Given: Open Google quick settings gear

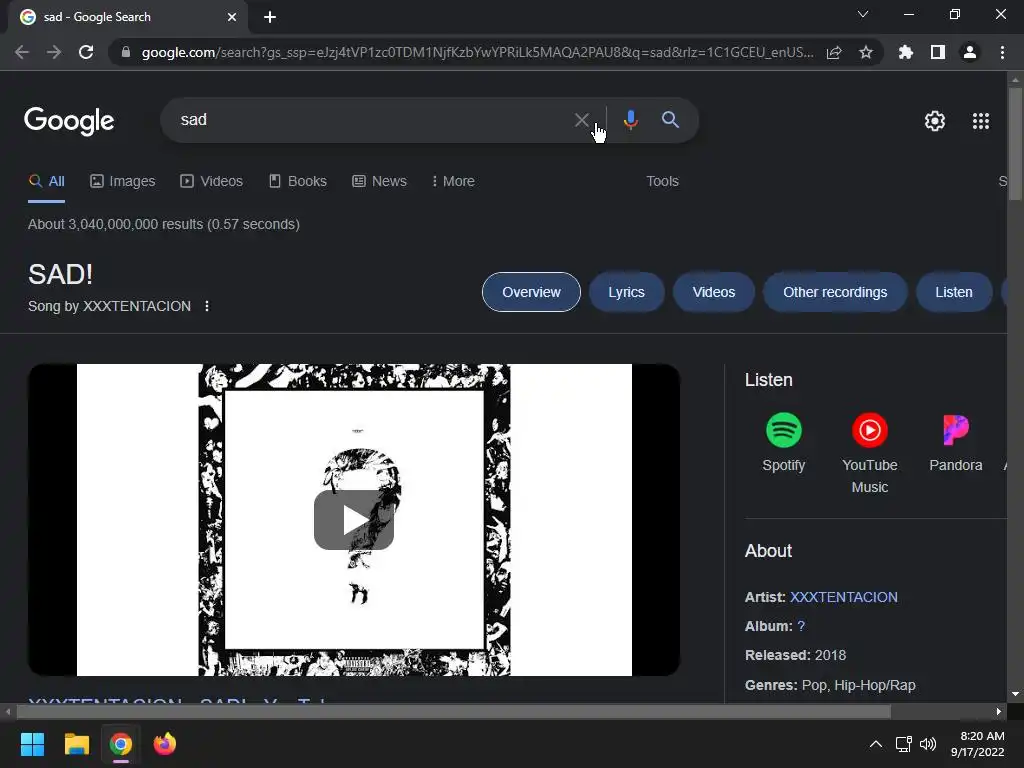Looking at the screenshot, I should point(935,121).
